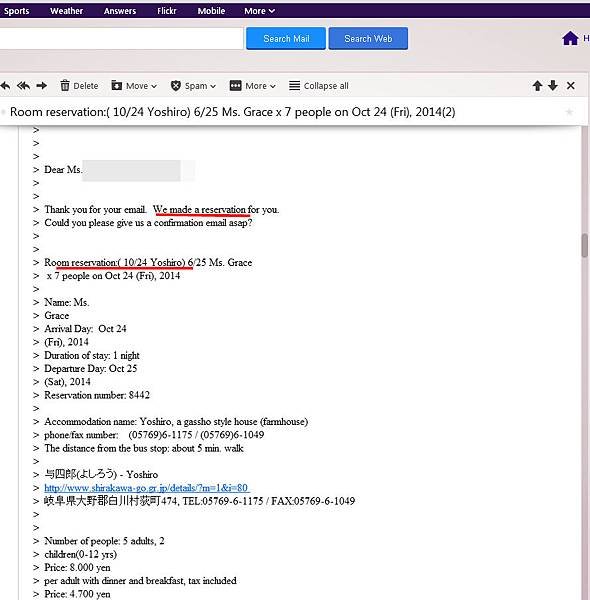
Task: Open the More menu in top navigation
Action: 259,11
